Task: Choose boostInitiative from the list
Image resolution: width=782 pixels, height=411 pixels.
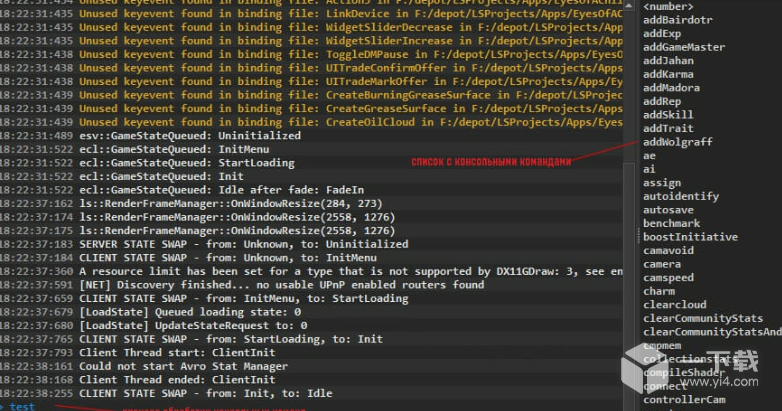Action: click(690, 237)
